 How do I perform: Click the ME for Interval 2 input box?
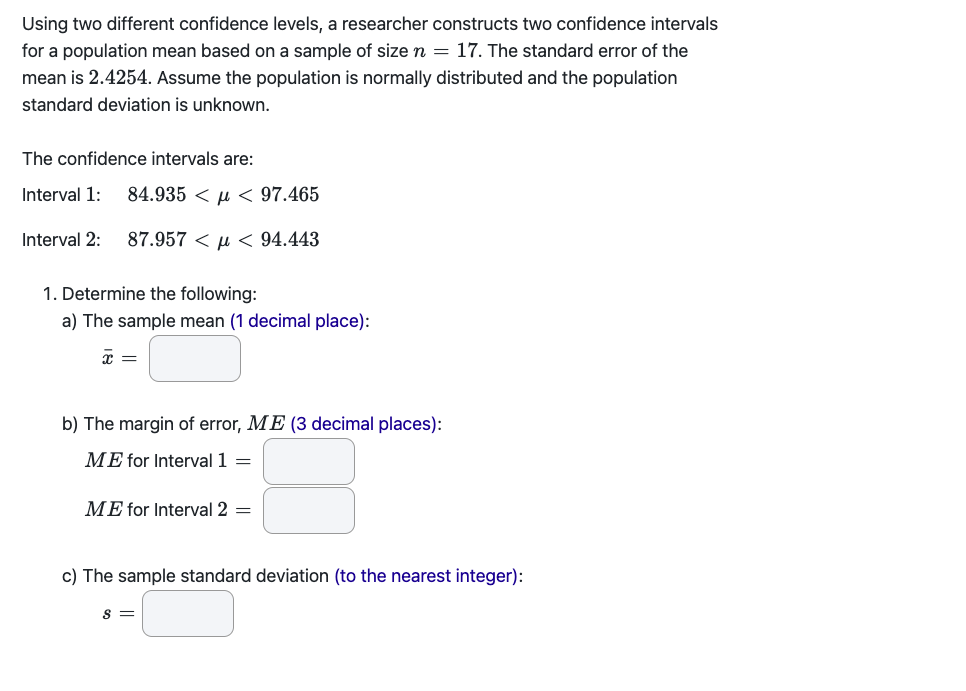(308, 510)
